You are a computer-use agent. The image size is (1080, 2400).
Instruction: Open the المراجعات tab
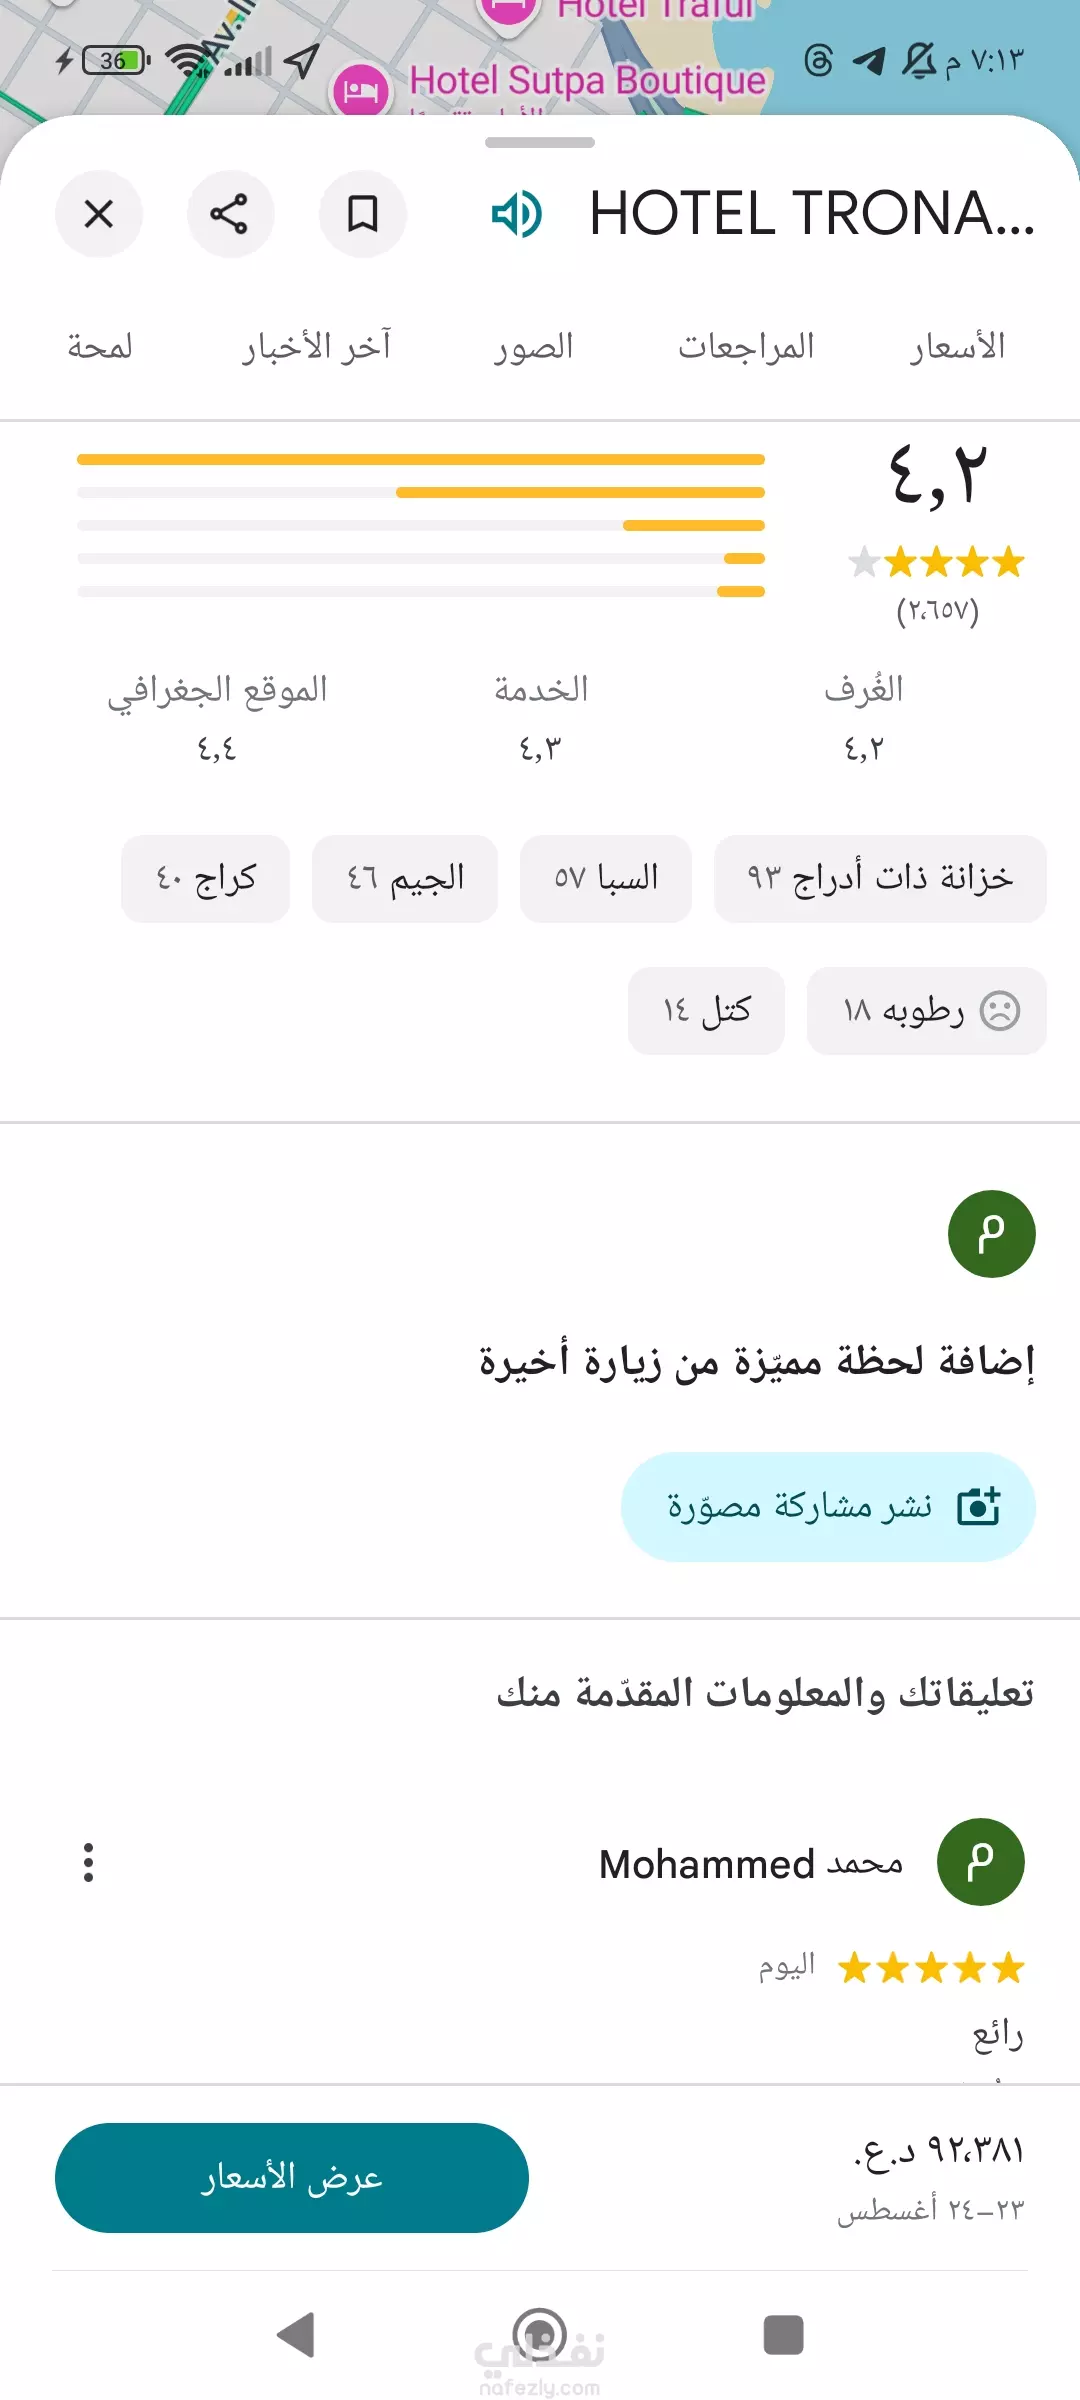746,347
